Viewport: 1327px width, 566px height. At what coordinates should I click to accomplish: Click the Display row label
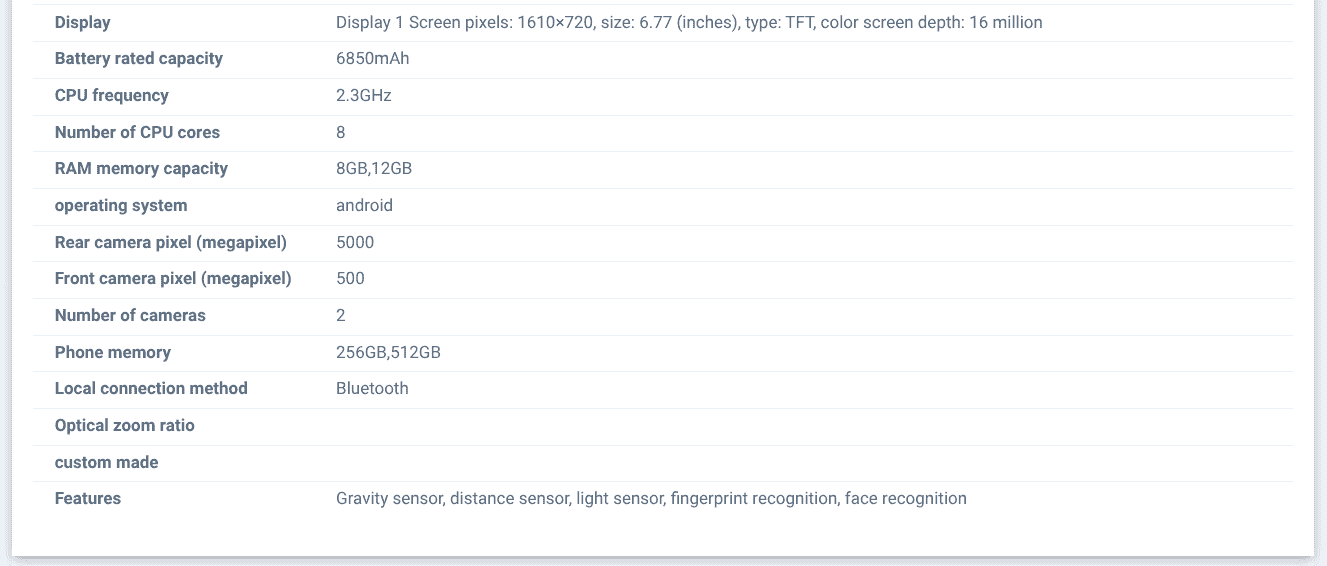tap(82, 22)
